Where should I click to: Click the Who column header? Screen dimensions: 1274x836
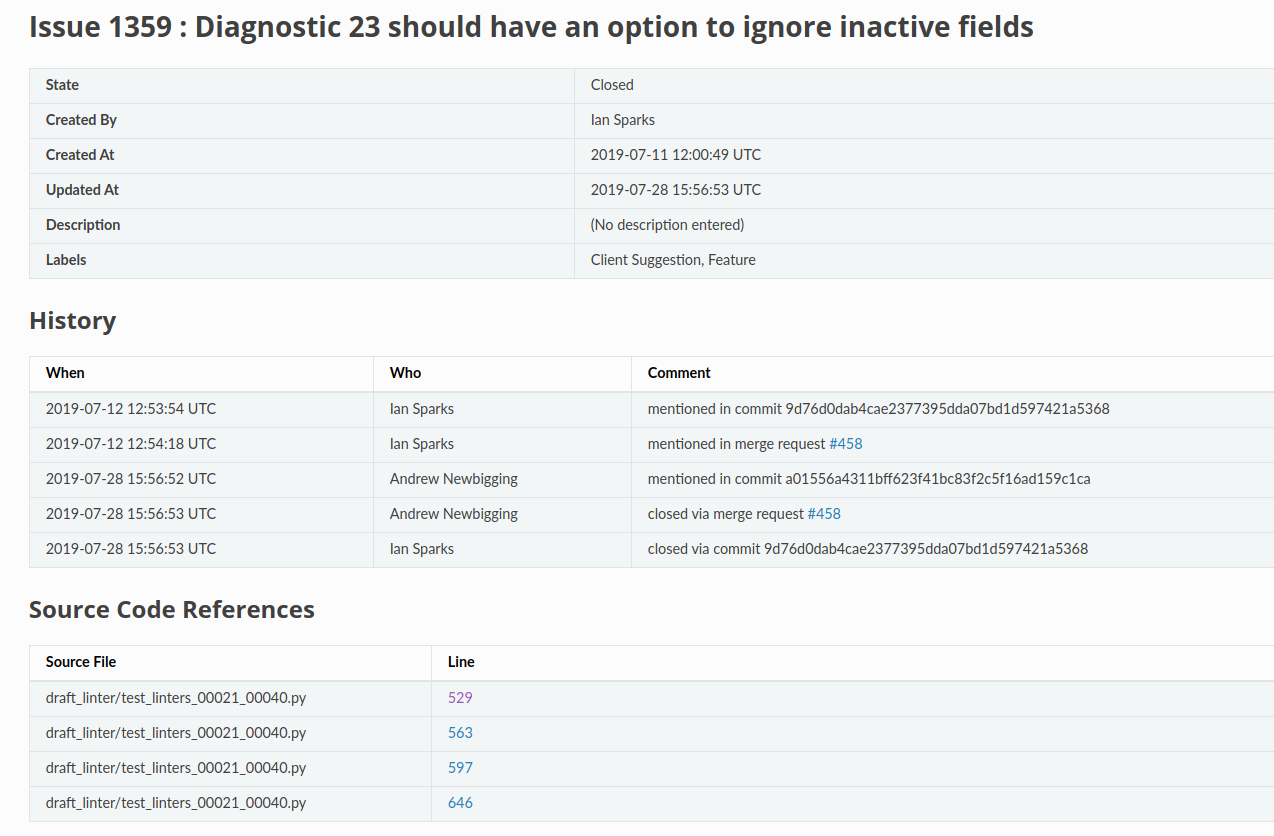[x=405, y=373]
